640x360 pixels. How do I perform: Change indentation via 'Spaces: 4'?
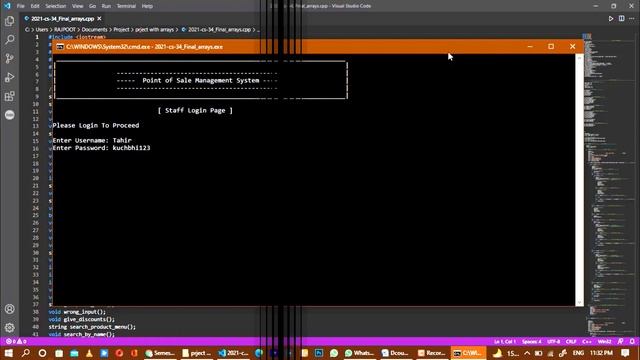click(531, 342)
